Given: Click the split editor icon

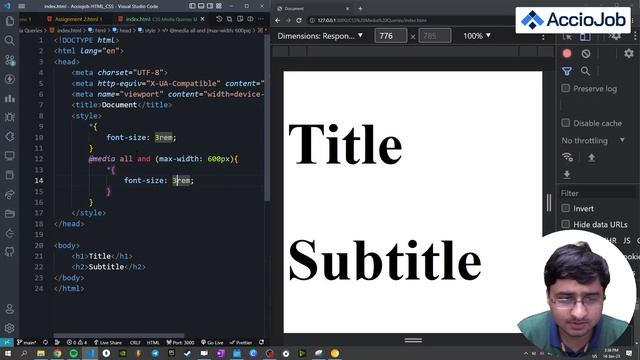Looking at the screenshot, I should [x=250, y=19].
